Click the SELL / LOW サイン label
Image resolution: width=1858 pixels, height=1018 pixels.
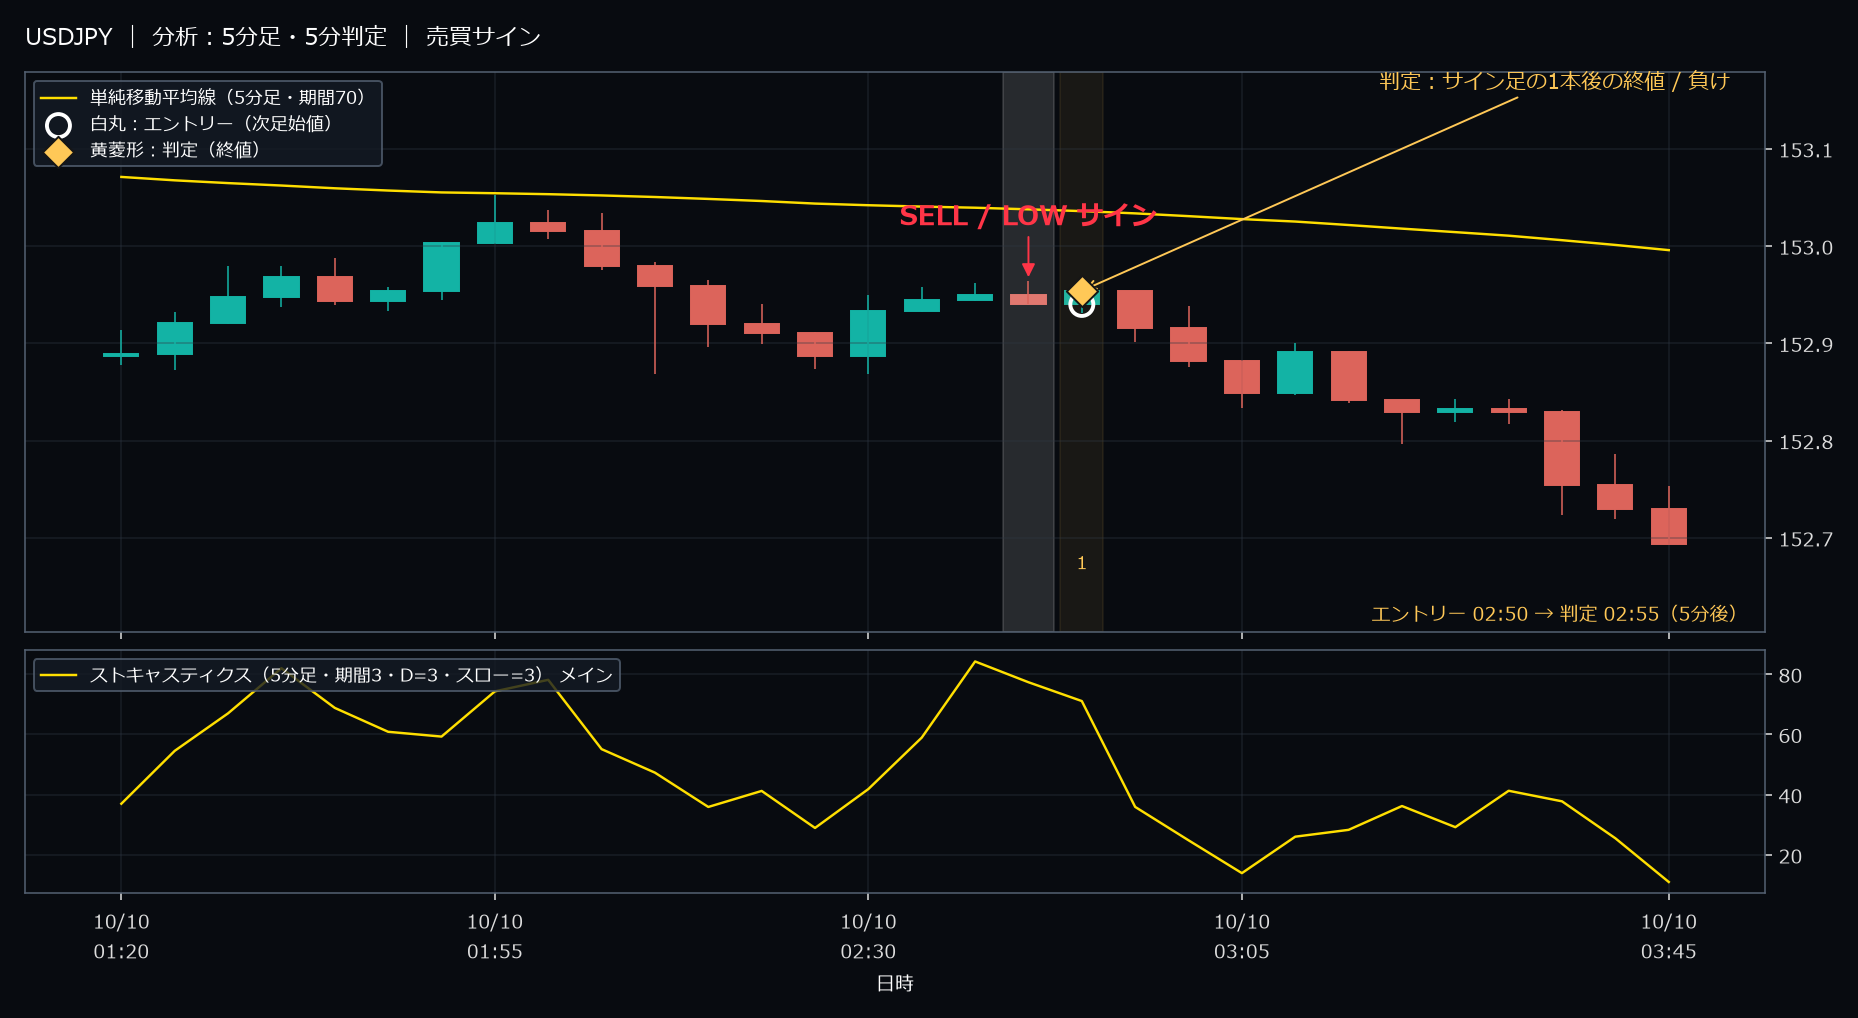click(x=1028, y=216)
